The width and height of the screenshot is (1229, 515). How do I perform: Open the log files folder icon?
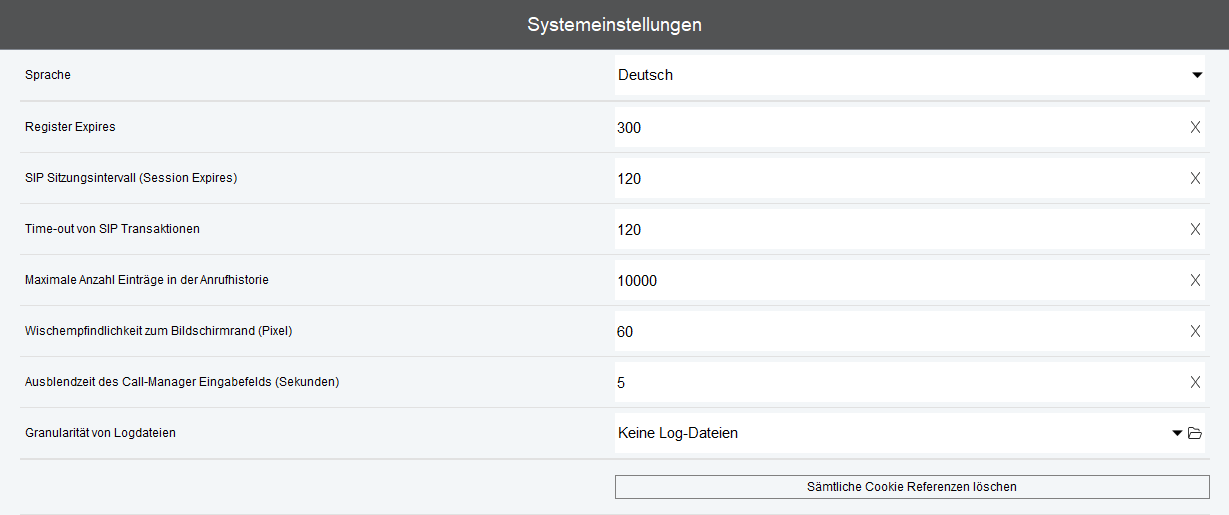pyautogui.click(x=1194, y=433)
